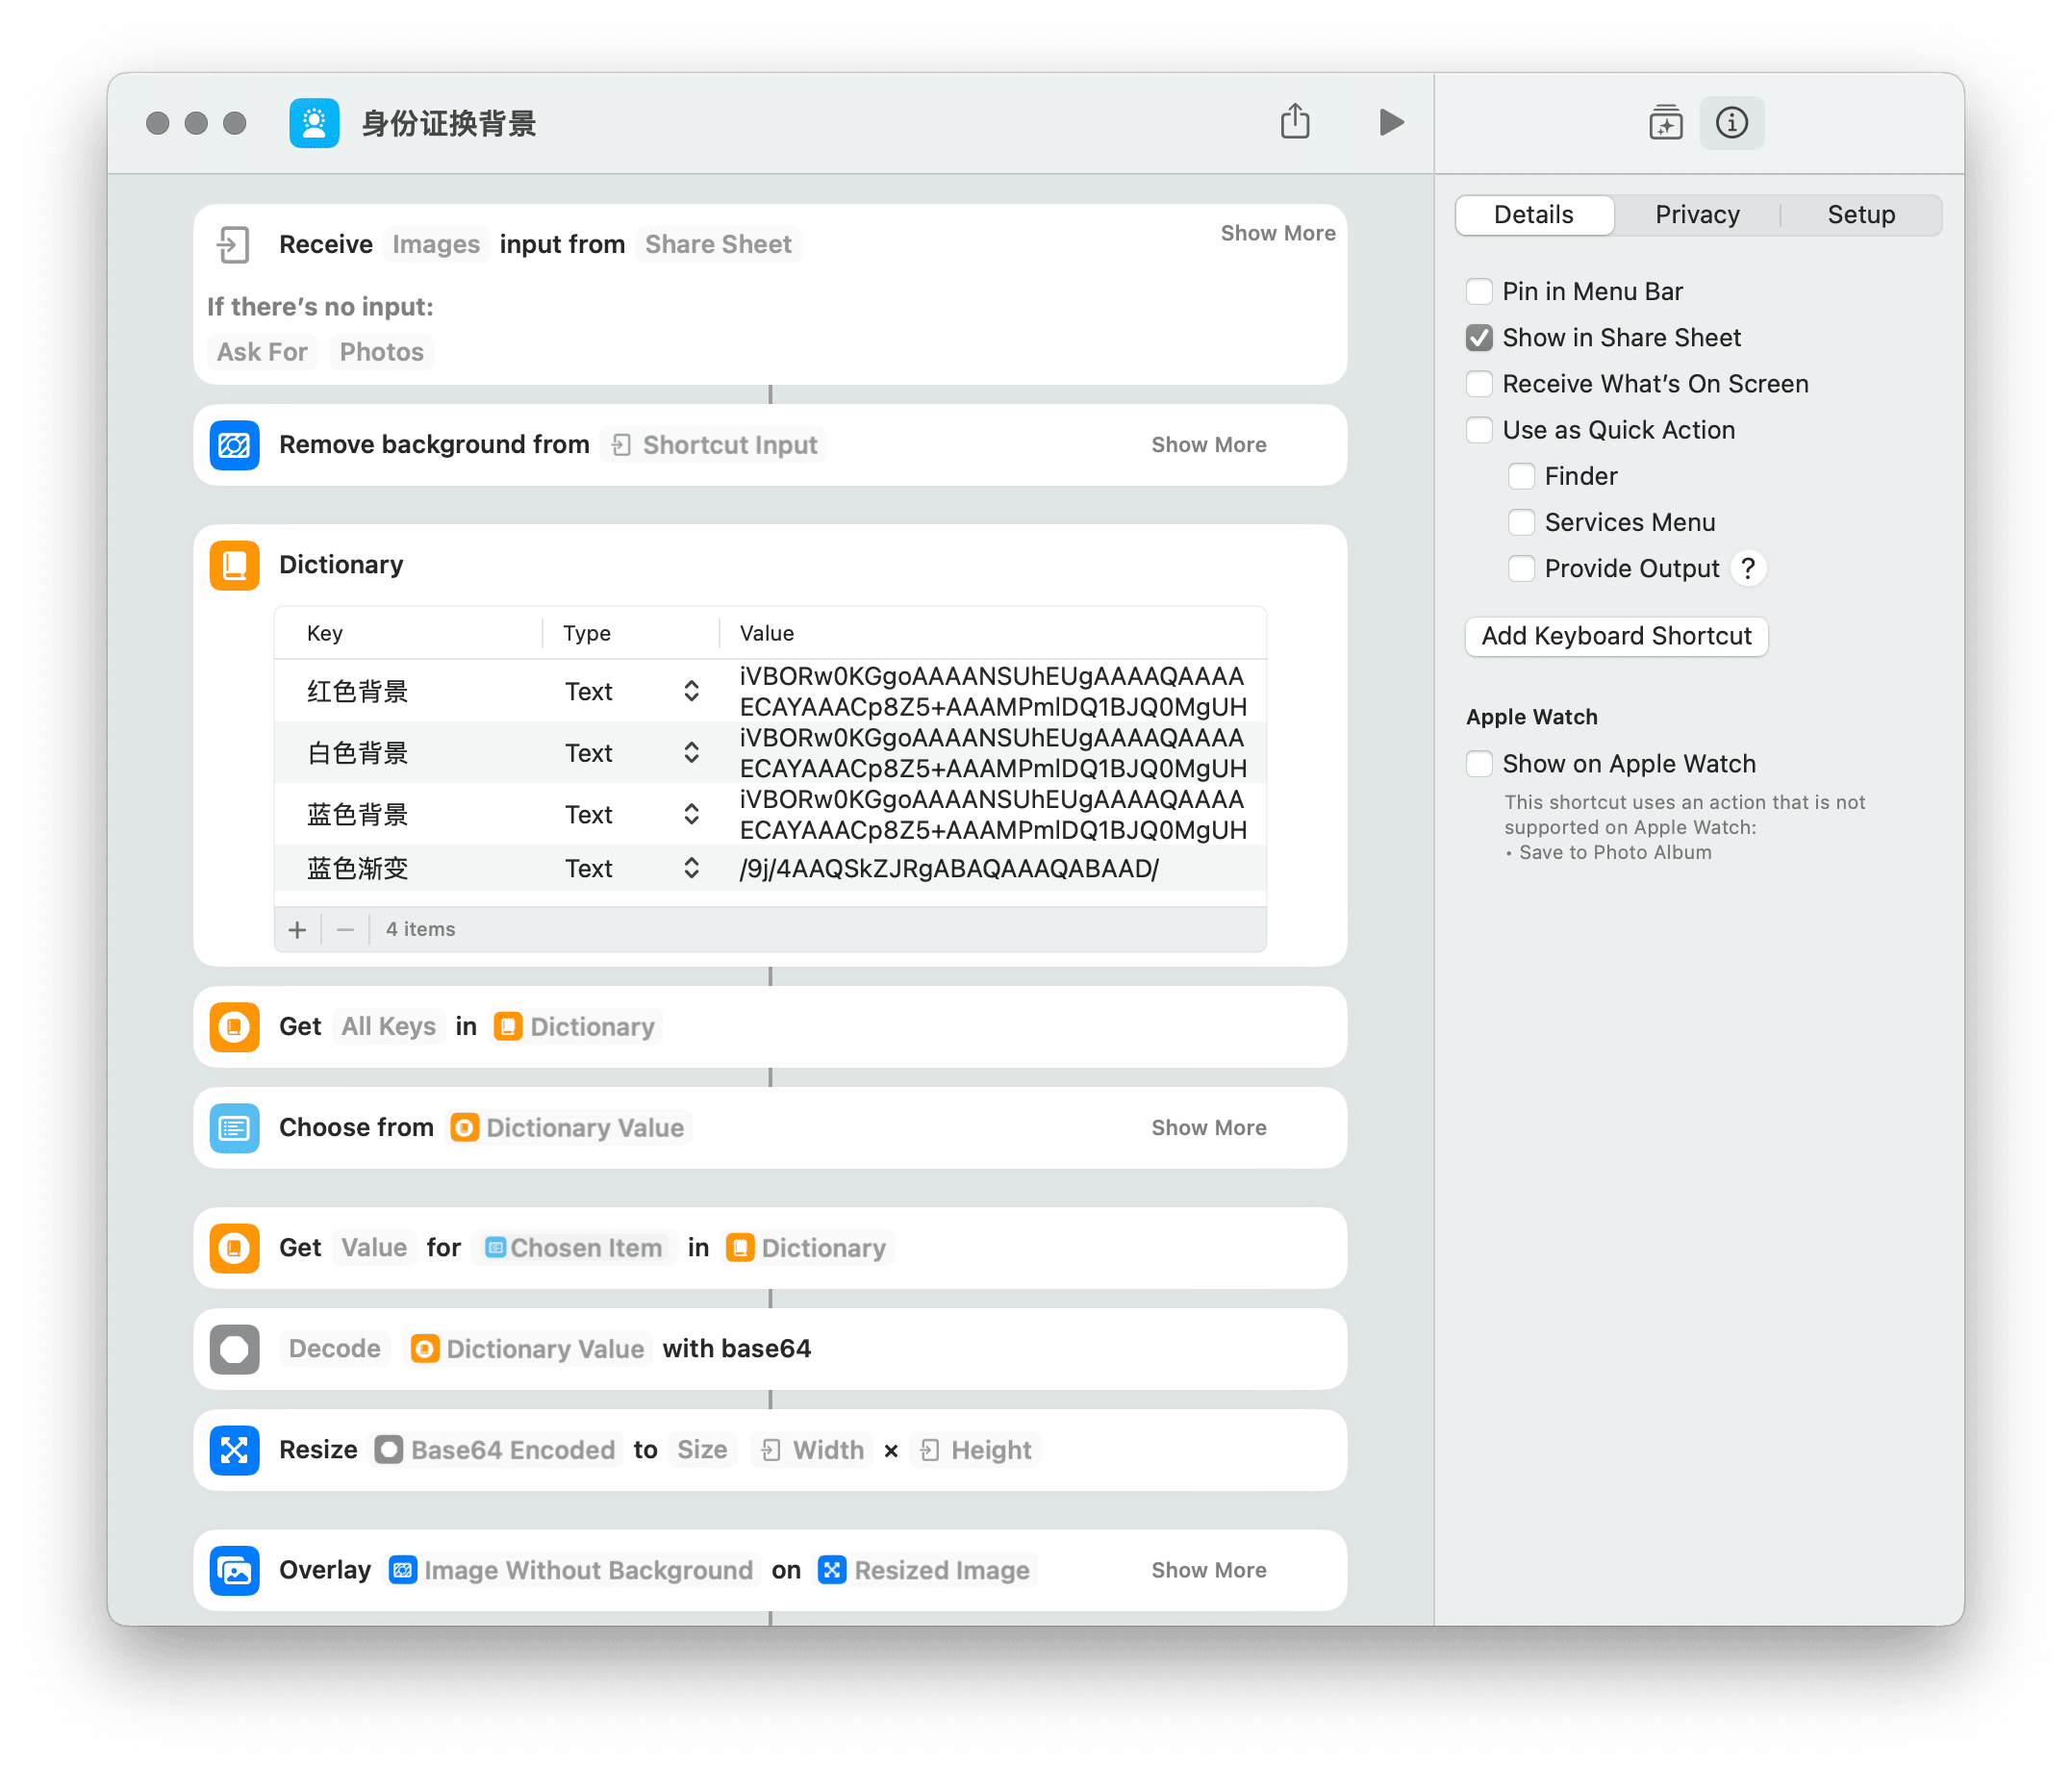Edit the 红色背景 key cell

coord(357,692)
